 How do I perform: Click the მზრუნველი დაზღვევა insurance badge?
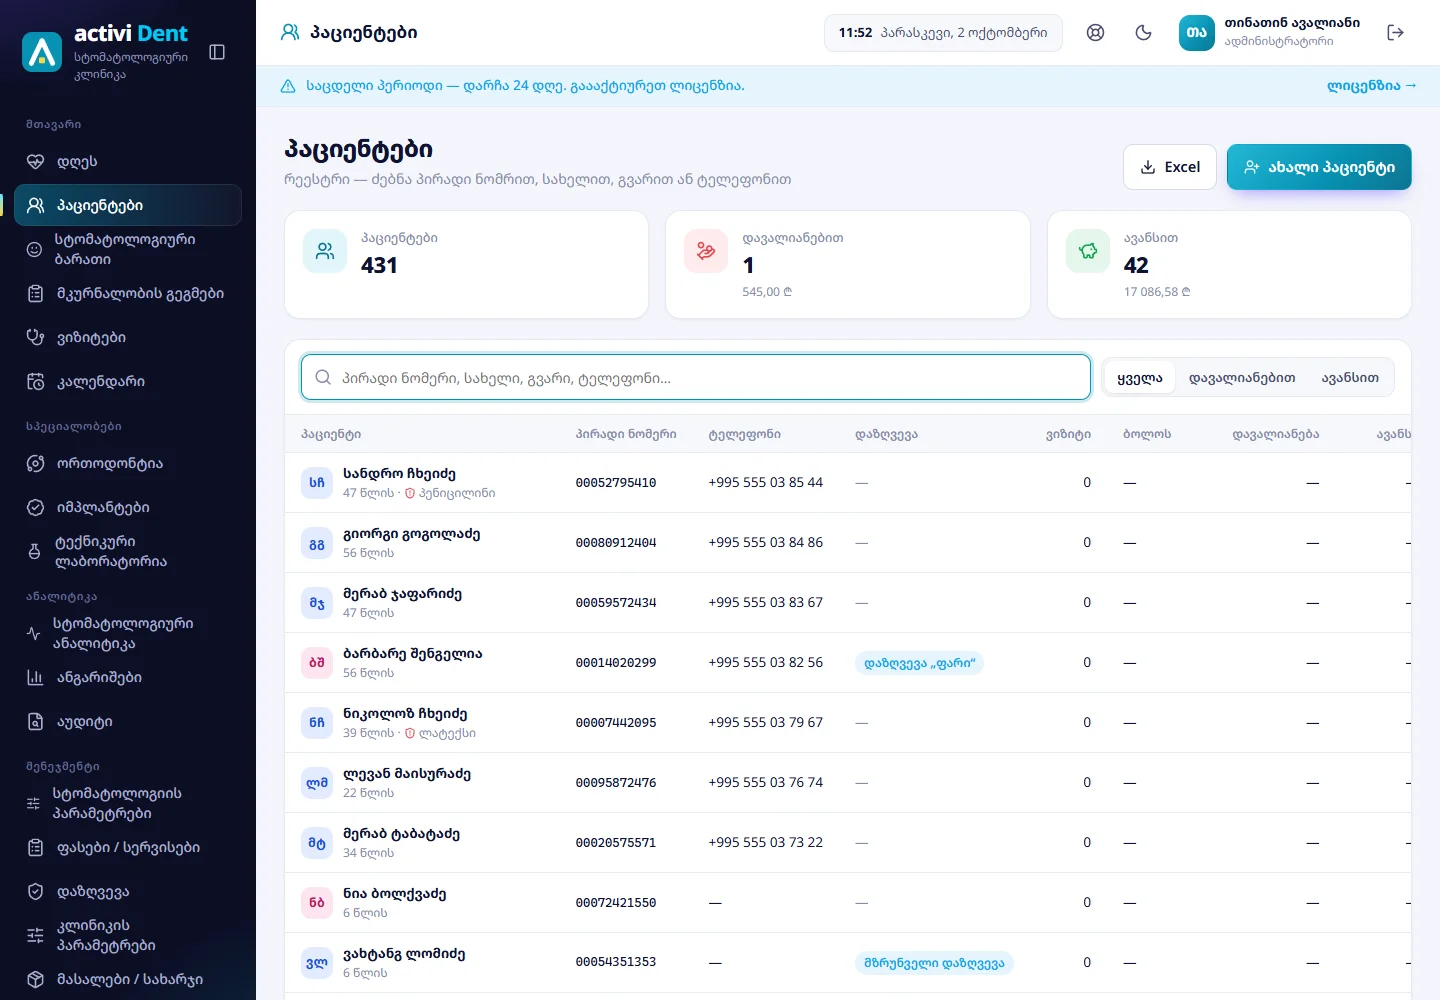(934, 963)
